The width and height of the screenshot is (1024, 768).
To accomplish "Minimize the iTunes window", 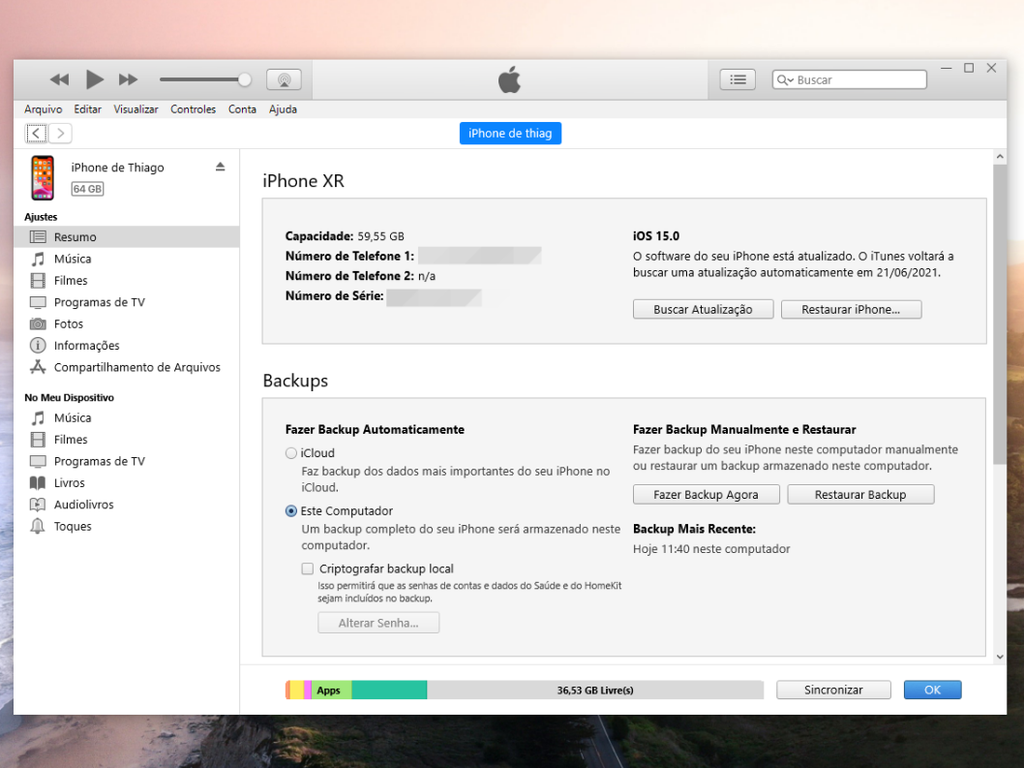I will (x=946, y=68).
